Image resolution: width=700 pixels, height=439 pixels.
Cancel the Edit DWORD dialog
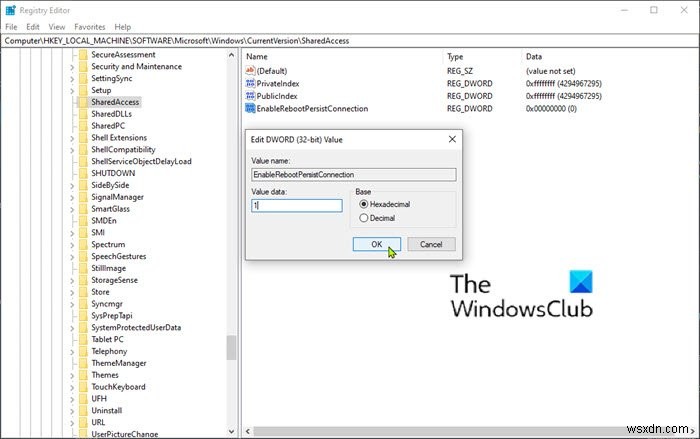pos(431,244)
